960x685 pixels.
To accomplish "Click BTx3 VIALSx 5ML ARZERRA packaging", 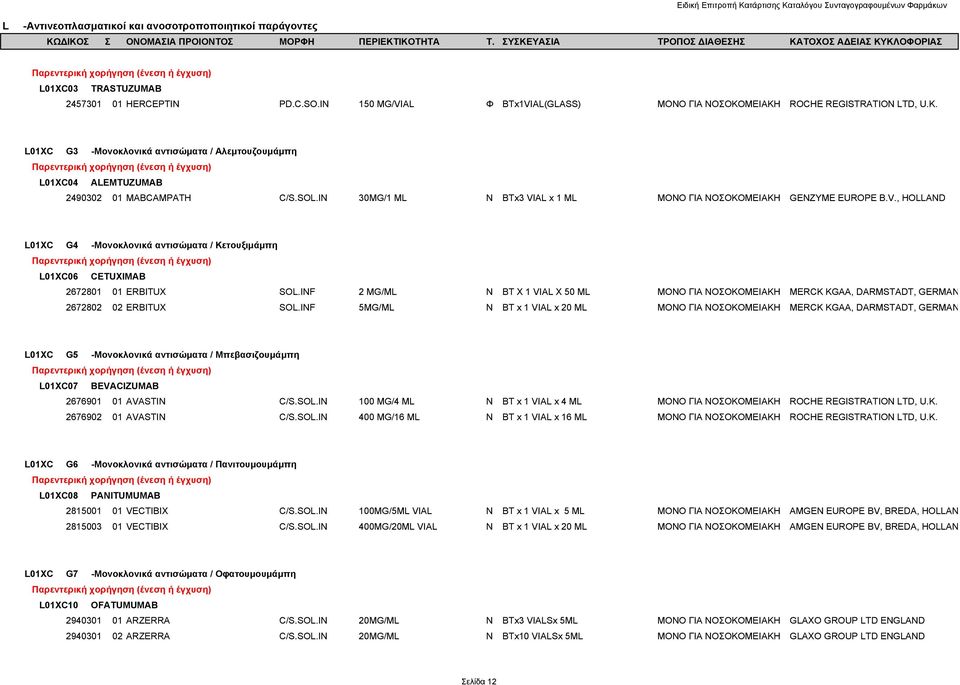I will coord(540,621).
